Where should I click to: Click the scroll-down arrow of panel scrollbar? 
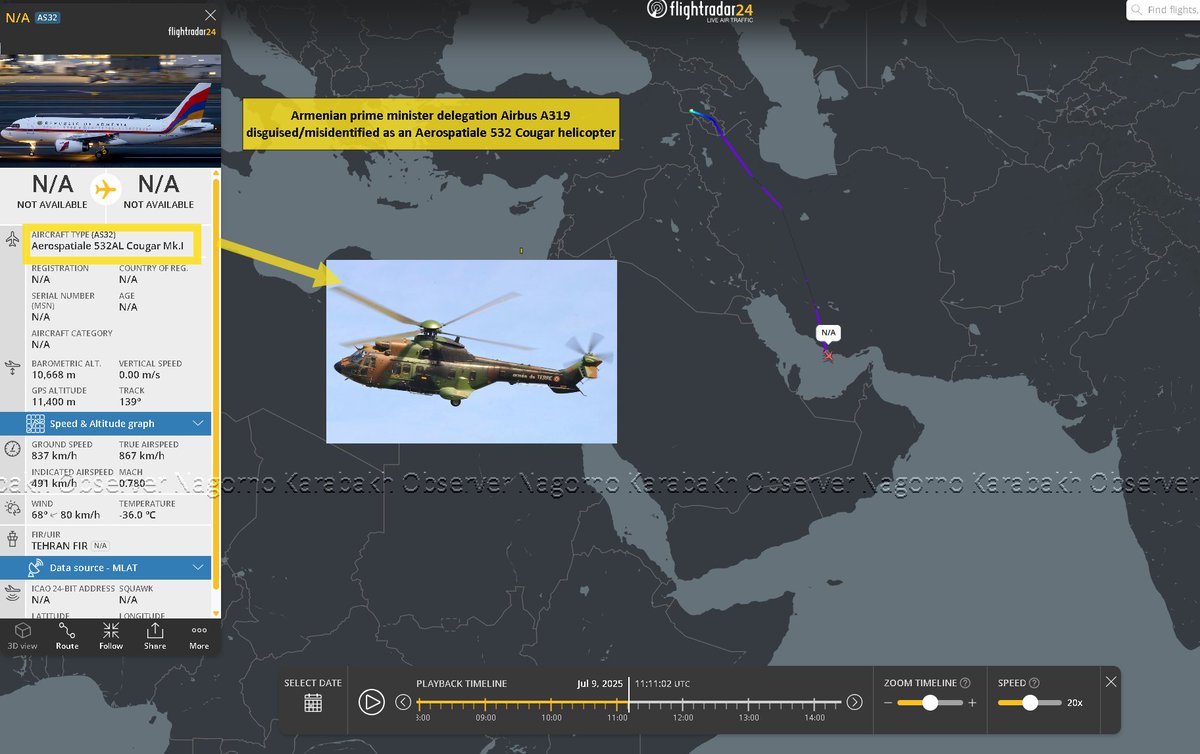tap(217, 612)
